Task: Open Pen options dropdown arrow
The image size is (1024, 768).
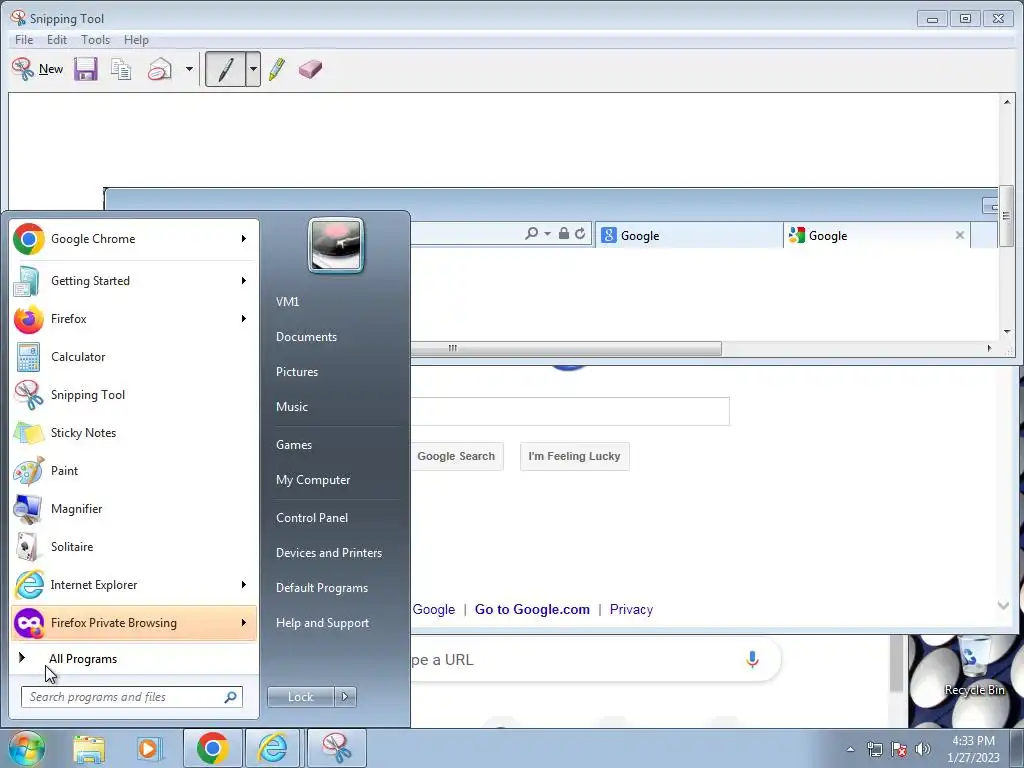Action: click(x=253, y=69)
